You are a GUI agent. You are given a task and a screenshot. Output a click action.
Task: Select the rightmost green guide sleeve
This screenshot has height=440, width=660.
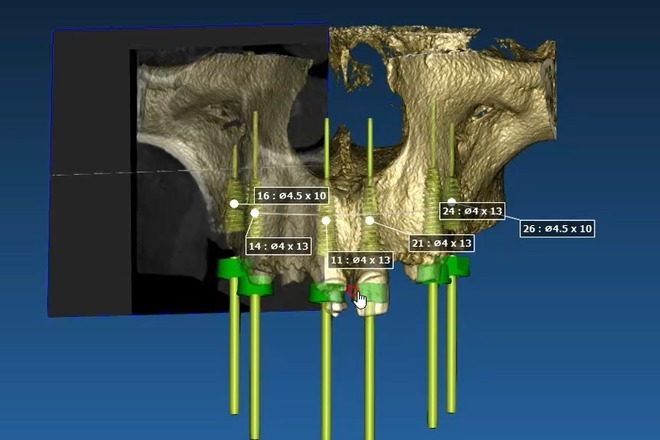(x=457, y=266)
